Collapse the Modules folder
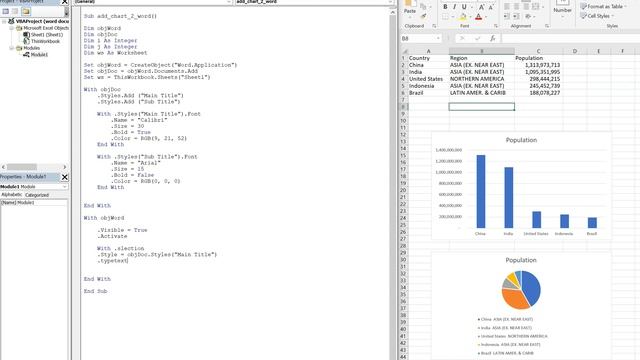The width and height of the screenshot is (640, 360). tap(11, 48)
